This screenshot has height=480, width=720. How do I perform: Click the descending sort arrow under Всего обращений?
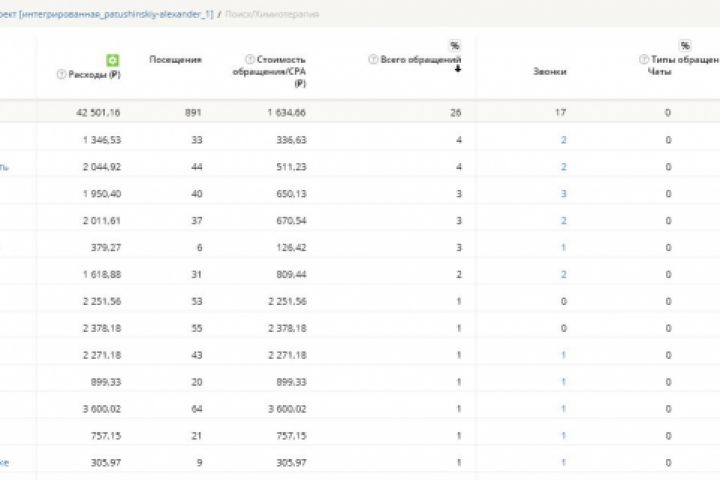tap(457, 69)
